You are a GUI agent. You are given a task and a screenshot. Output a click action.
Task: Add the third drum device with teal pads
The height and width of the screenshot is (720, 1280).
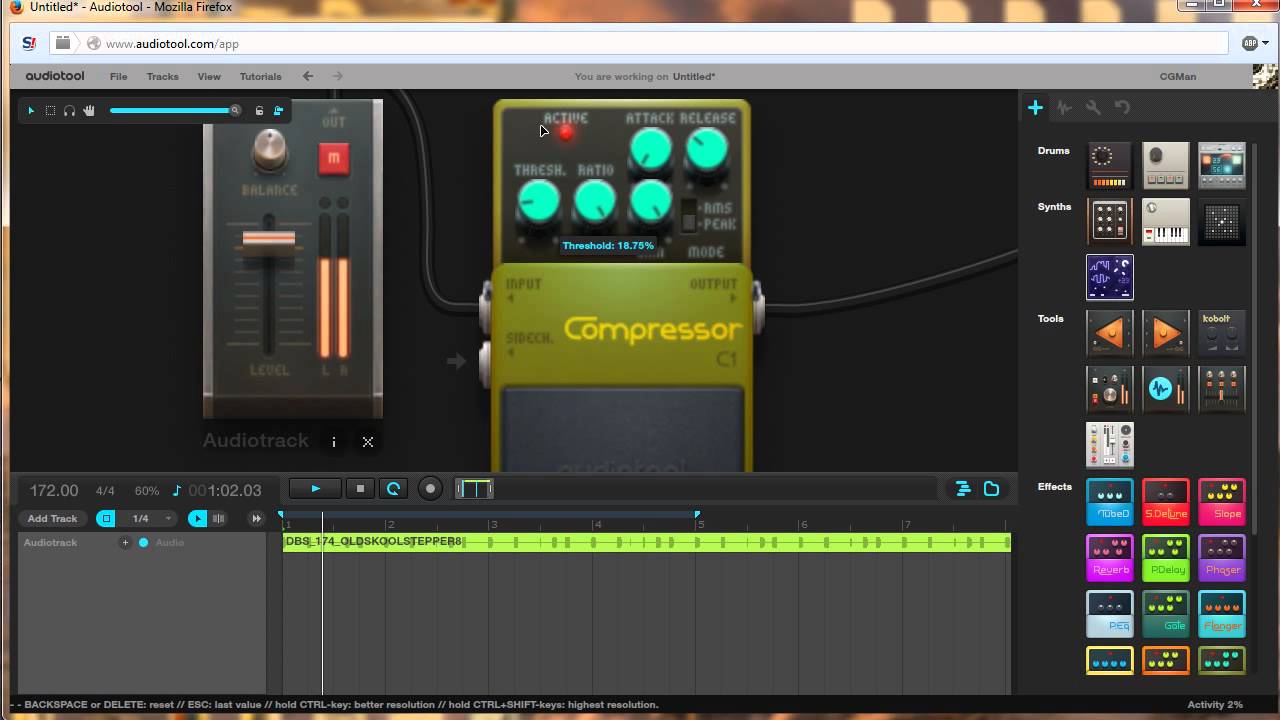(x=1222, y=166)
